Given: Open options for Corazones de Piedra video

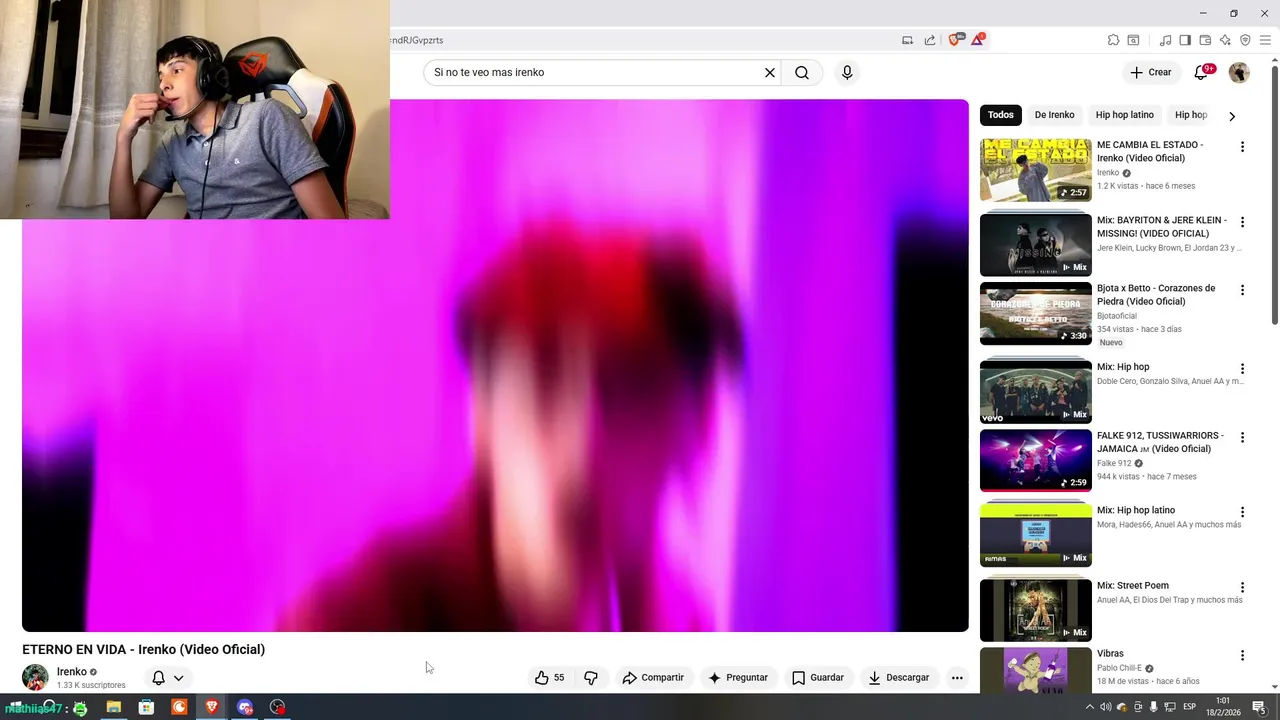Looking at the screenshot, I should [x=1242, y=290].
